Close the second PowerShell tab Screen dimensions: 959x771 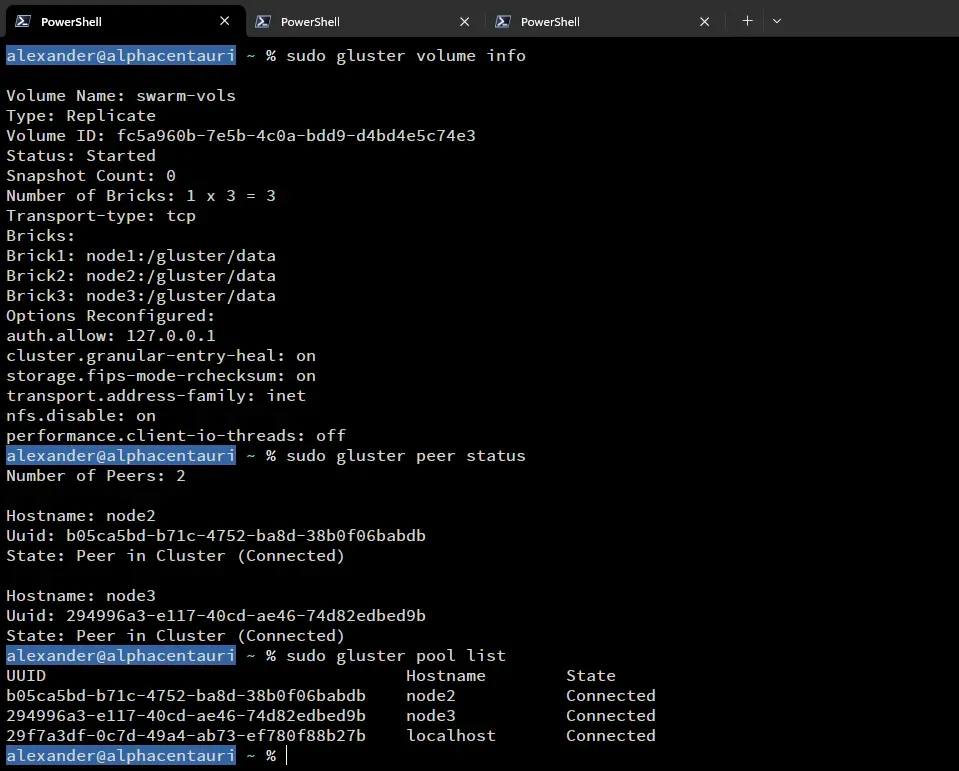tap(465, 21)
